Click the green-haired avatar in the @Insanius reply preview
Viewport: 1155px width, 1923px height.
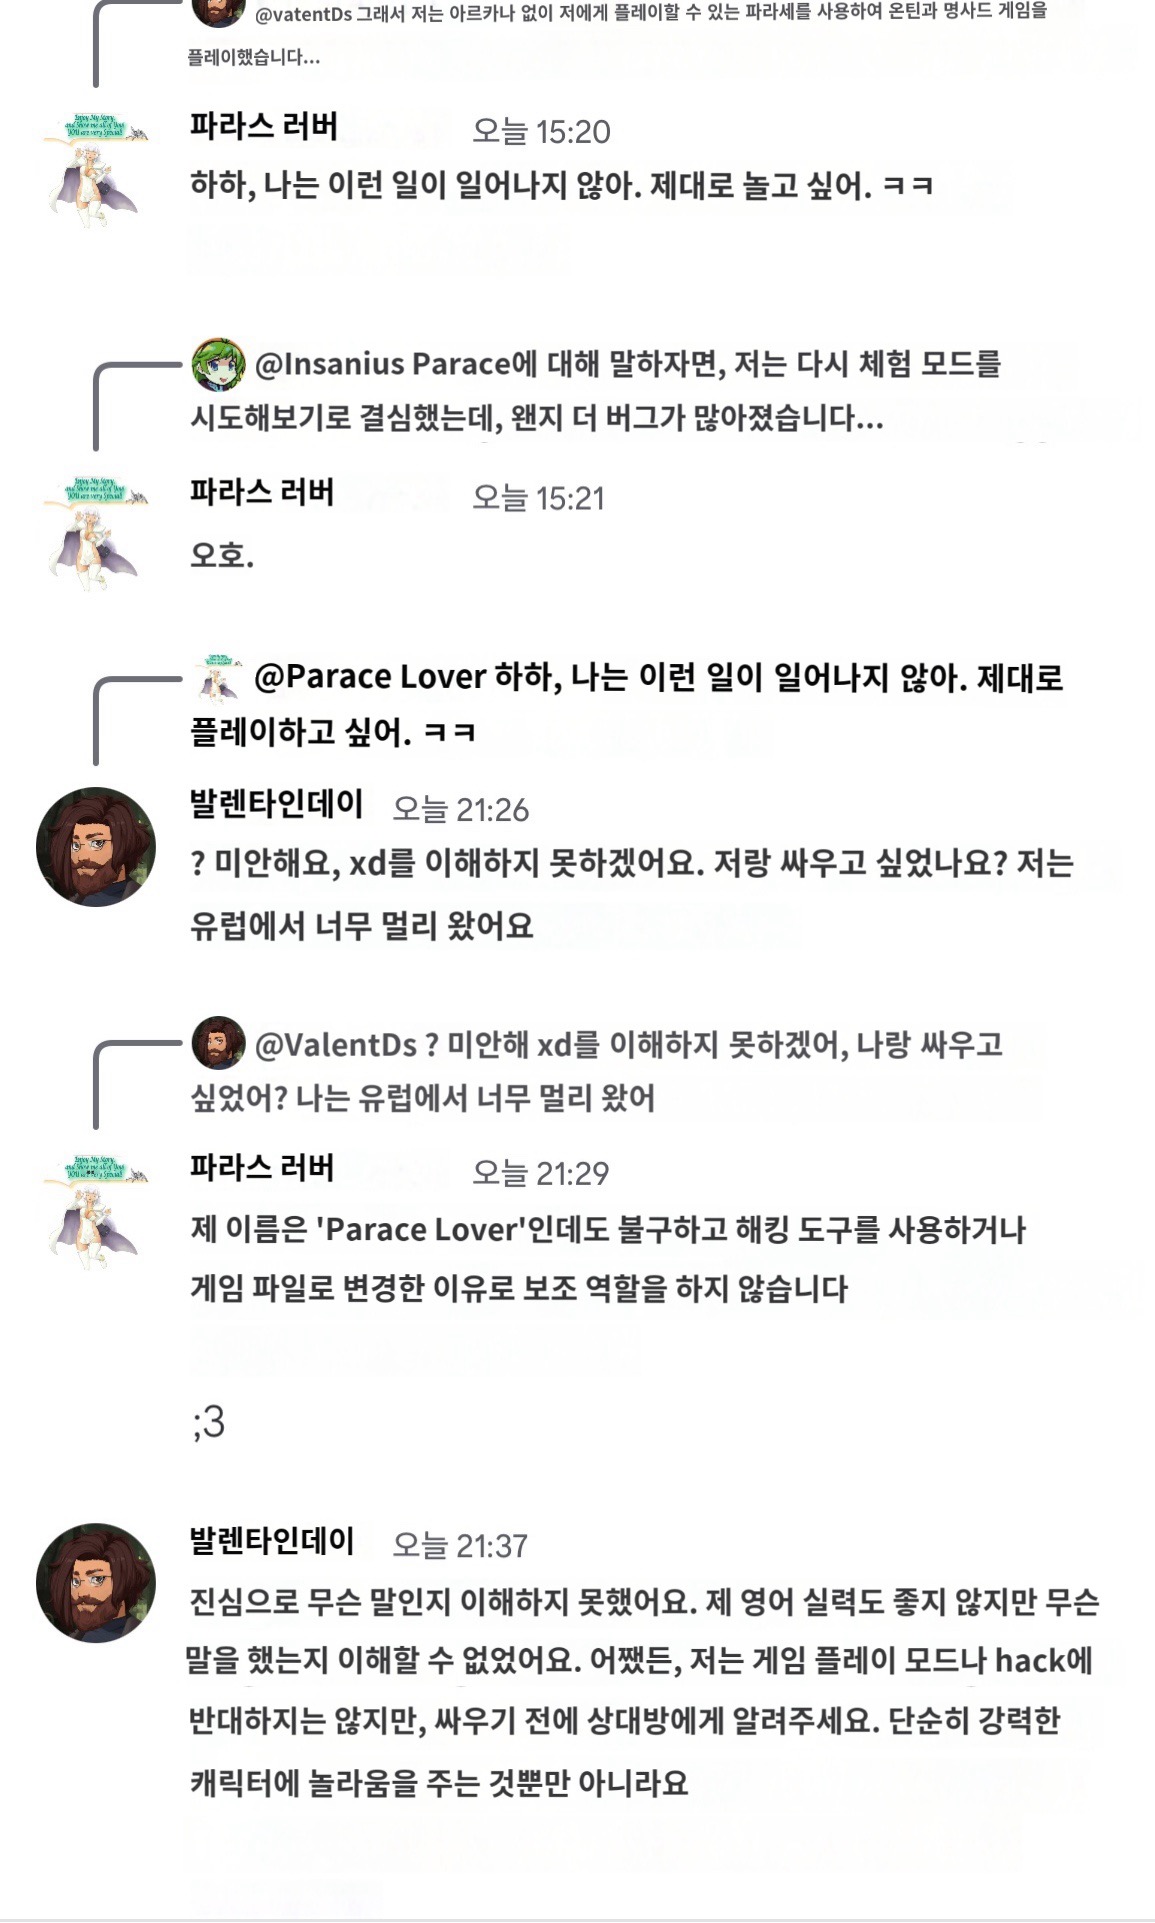(x=218, y=364)
